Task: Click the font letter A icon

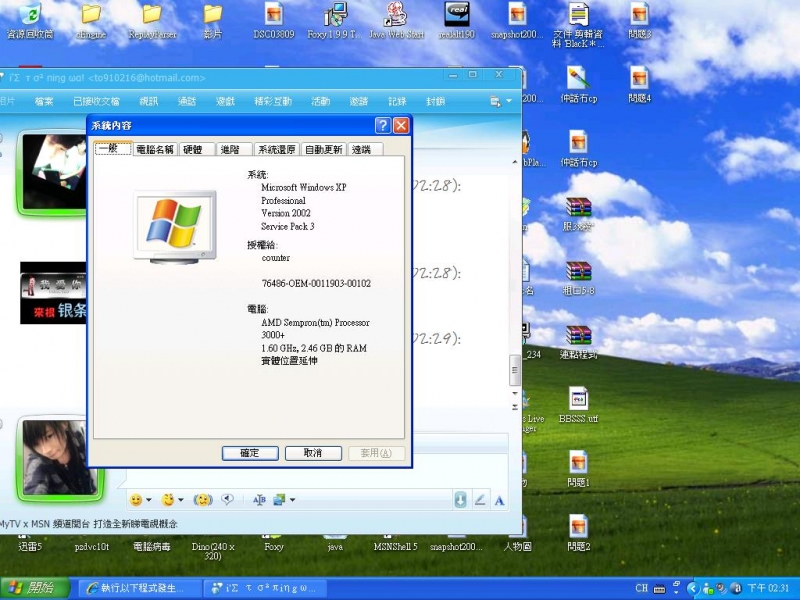Action: (x=499, y=499)
